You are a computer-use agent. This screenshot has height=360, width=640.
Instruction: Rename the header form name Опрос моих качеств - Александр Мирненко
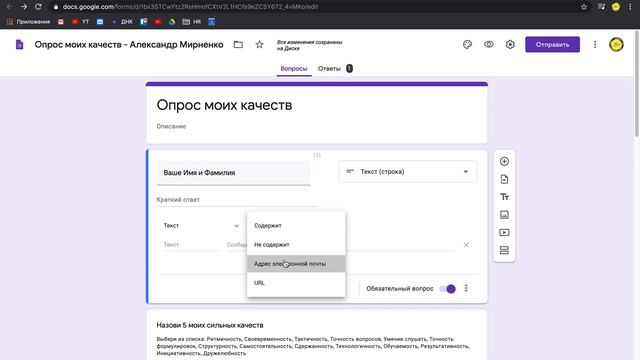[129, 44]
